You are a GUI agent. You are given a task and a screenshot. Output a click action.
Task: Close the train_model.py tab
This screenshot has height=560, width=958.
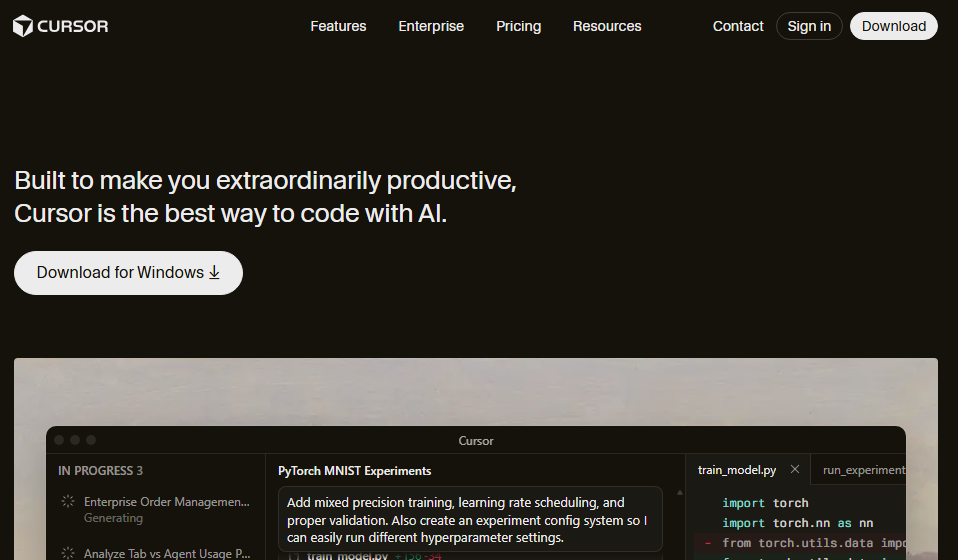[795, 469]
